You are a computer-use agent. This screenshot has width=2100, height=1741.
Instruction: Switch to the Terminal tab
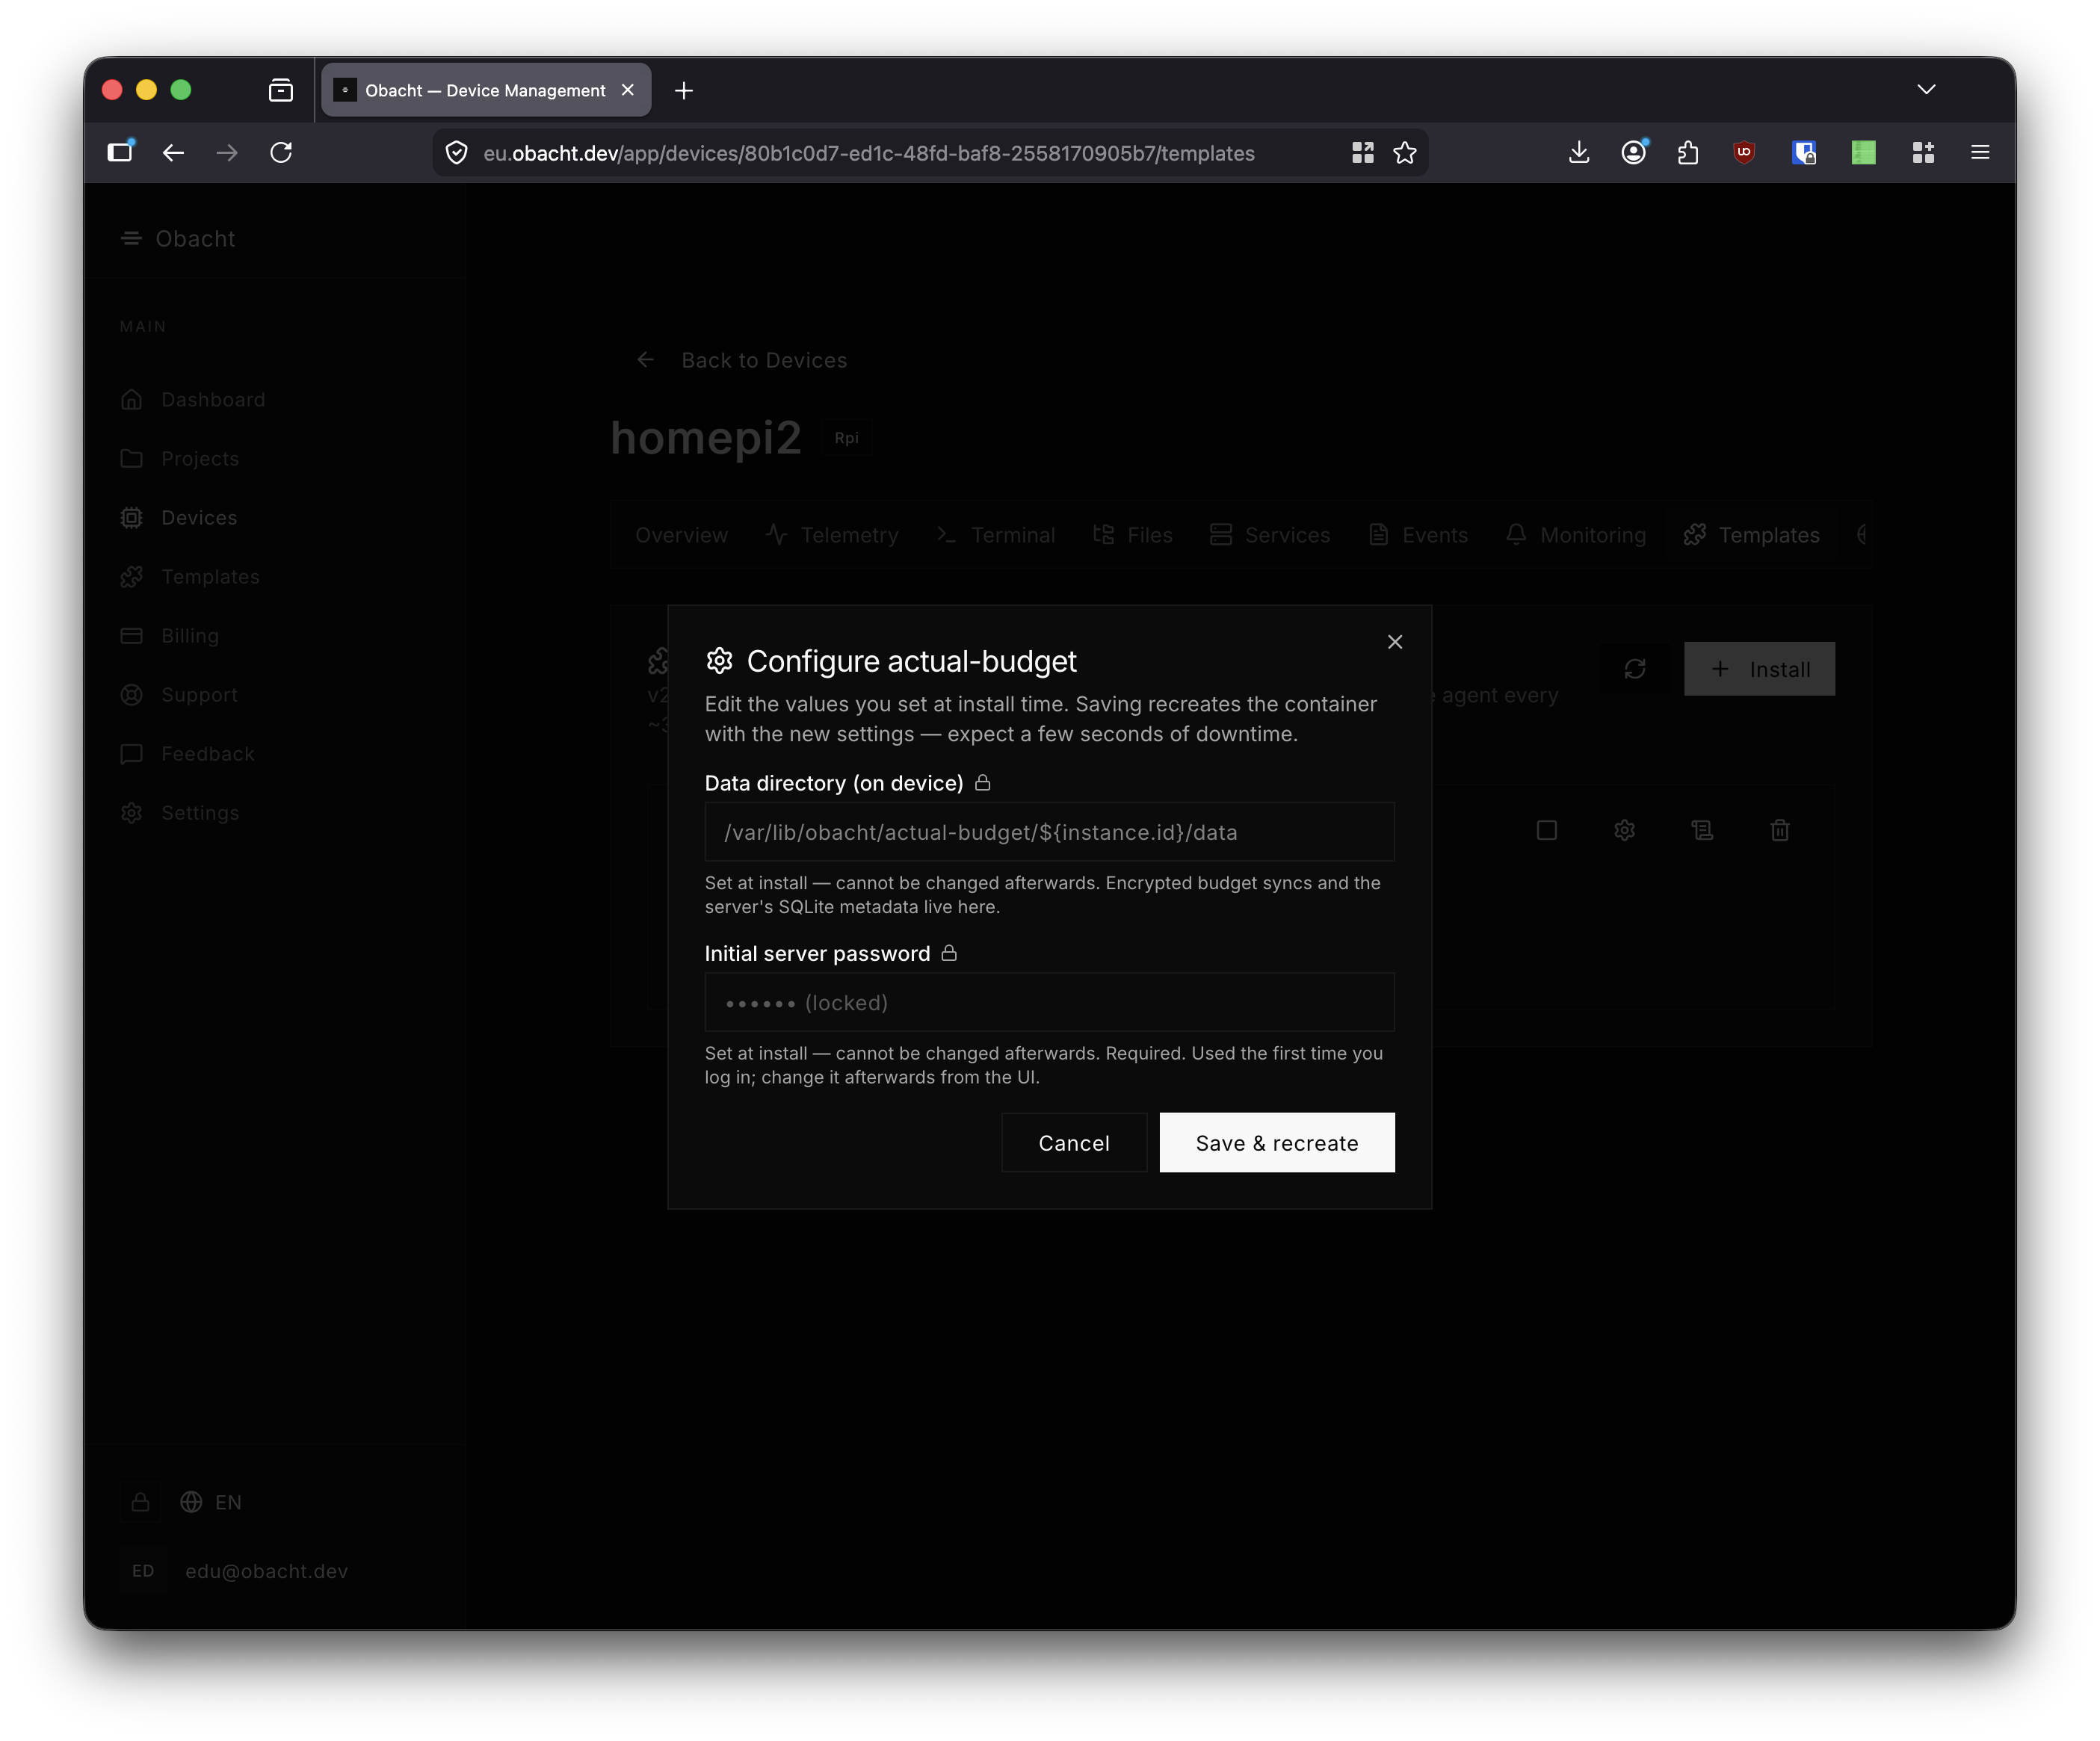click(x=996, y=535)
